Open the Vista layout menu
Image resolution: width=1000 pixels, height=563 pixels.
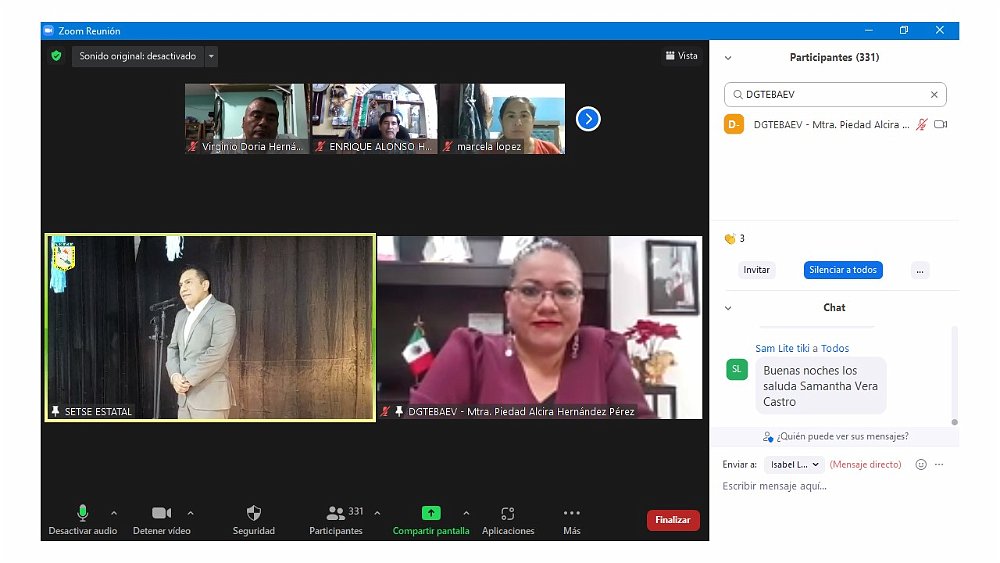(681, 56)
